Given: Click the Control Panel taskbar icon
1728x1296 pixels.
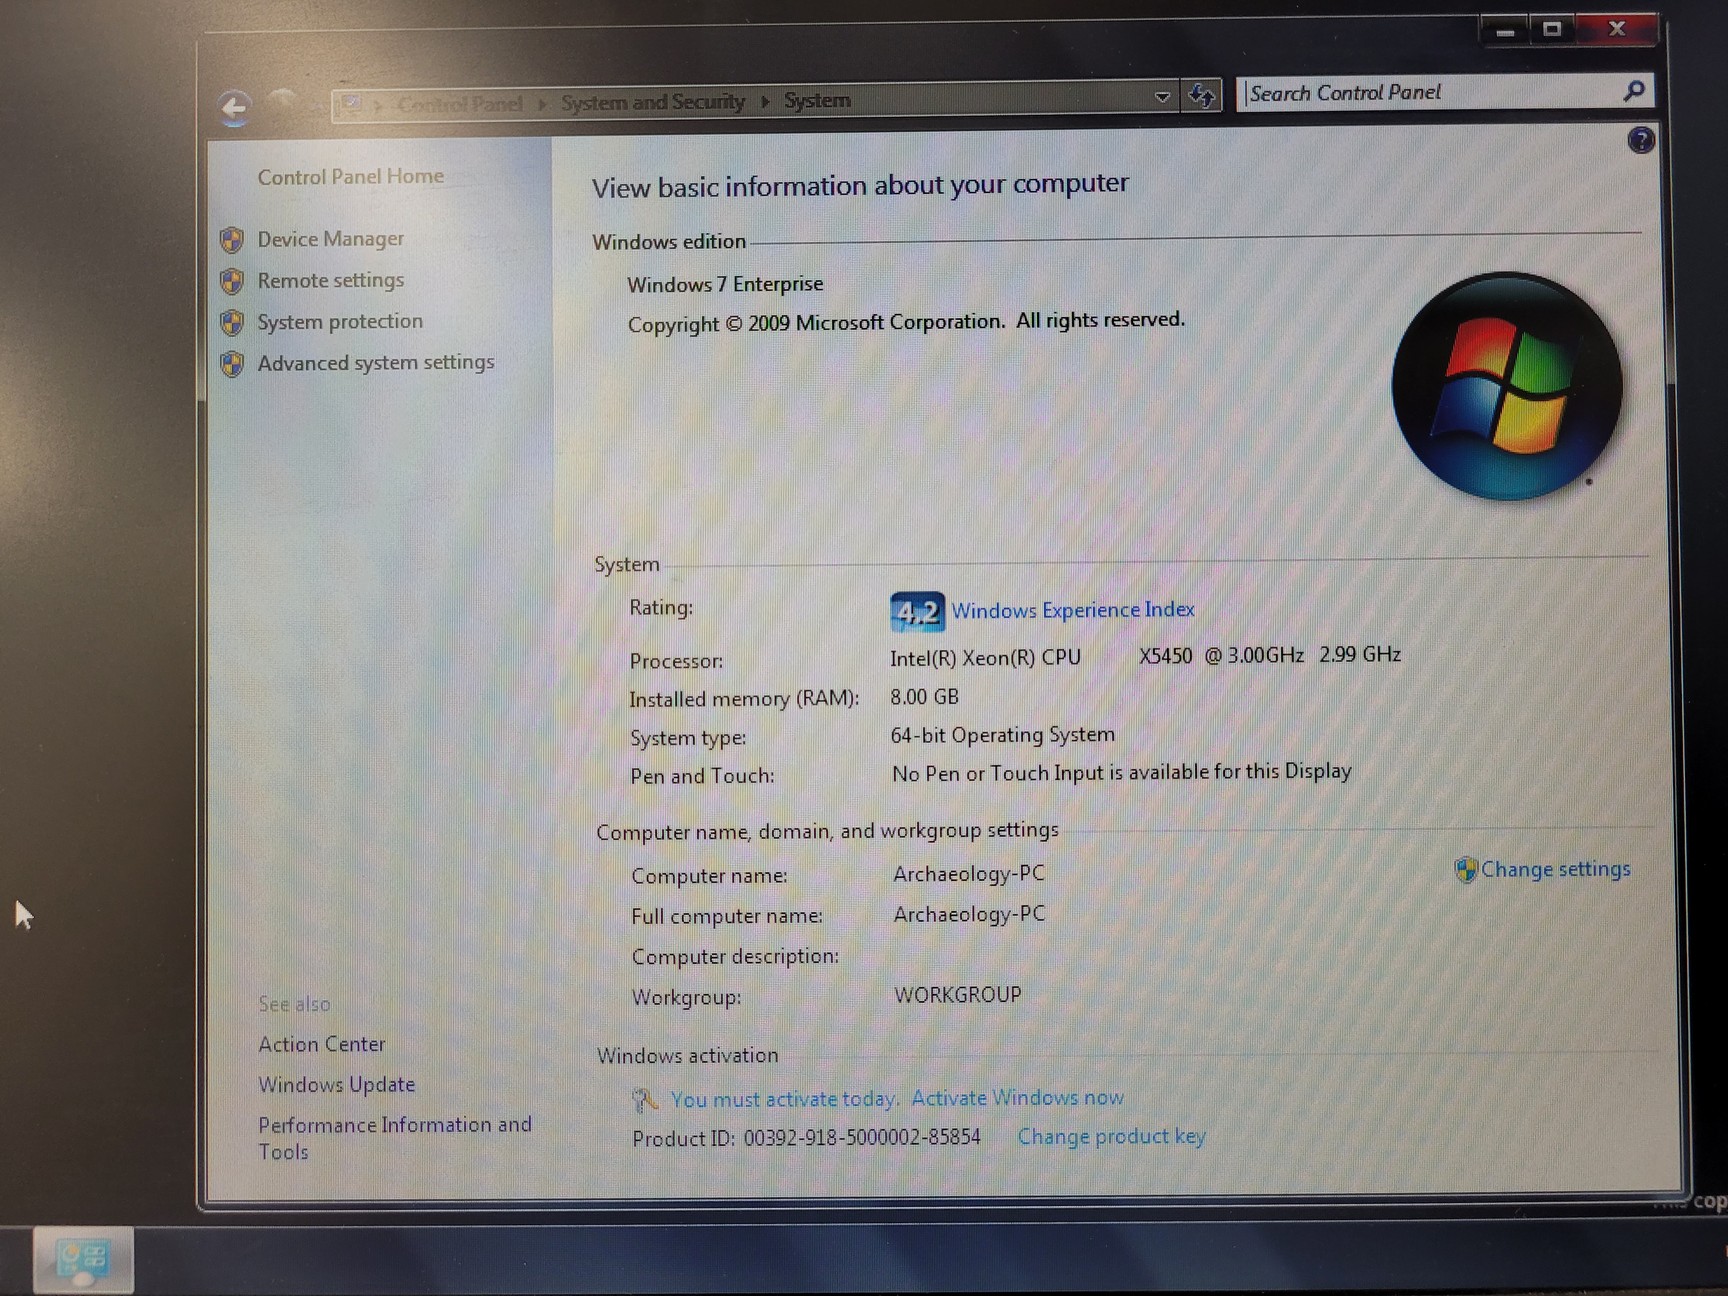Looking at the screenshot, I should point(83,1260).
